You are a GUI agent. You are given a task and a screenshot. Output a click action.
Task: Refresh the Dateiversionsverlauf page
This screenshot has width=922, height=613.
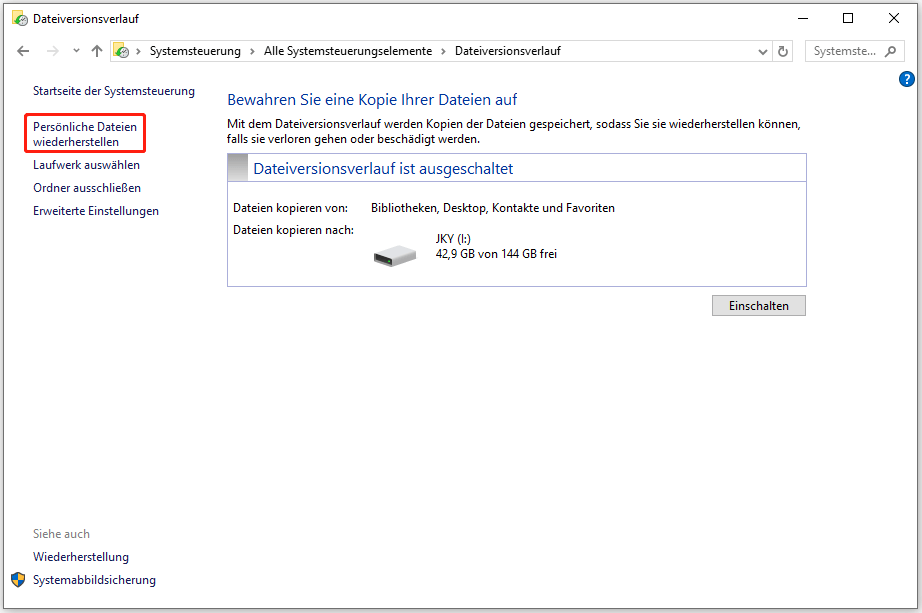pyautogui.click(x=783, y=51)
